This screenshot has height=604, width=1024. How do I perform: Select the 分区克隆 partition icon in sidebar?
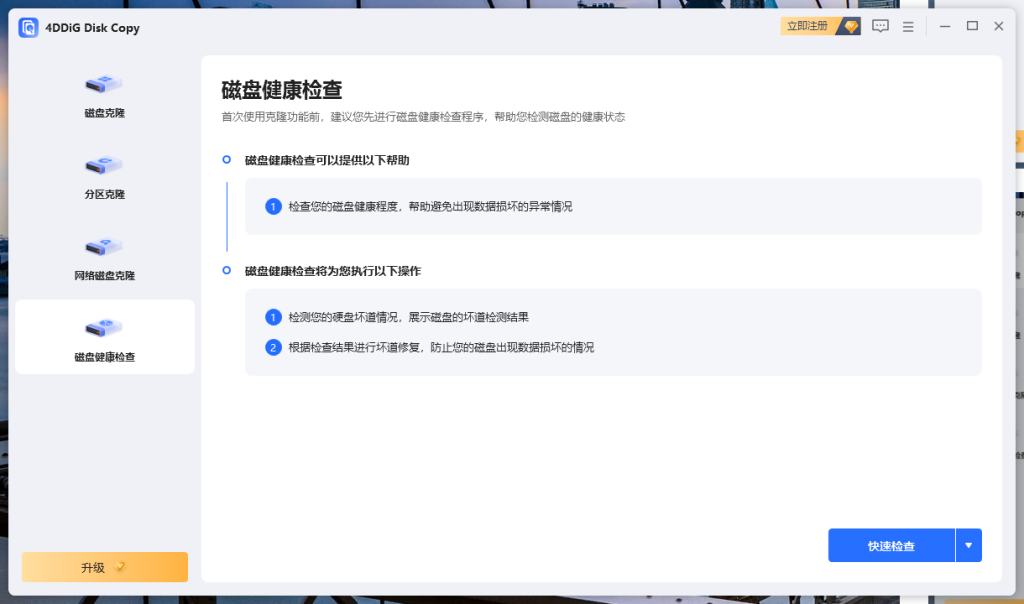pyautogui.click(x=104, y=165)
